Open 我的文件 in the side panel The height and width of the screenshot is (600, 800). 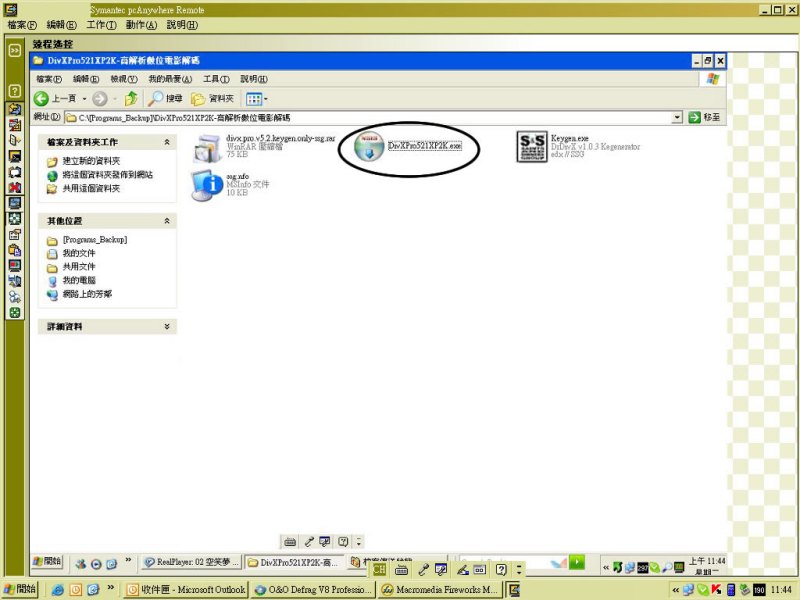coord(79,253)
